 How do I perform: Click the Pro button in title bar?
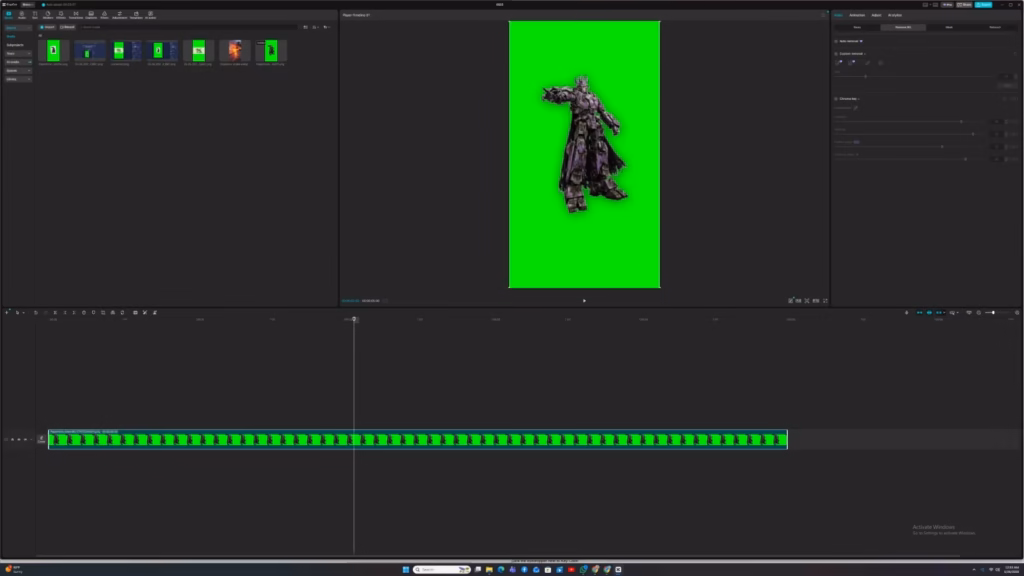coord(947,5)
